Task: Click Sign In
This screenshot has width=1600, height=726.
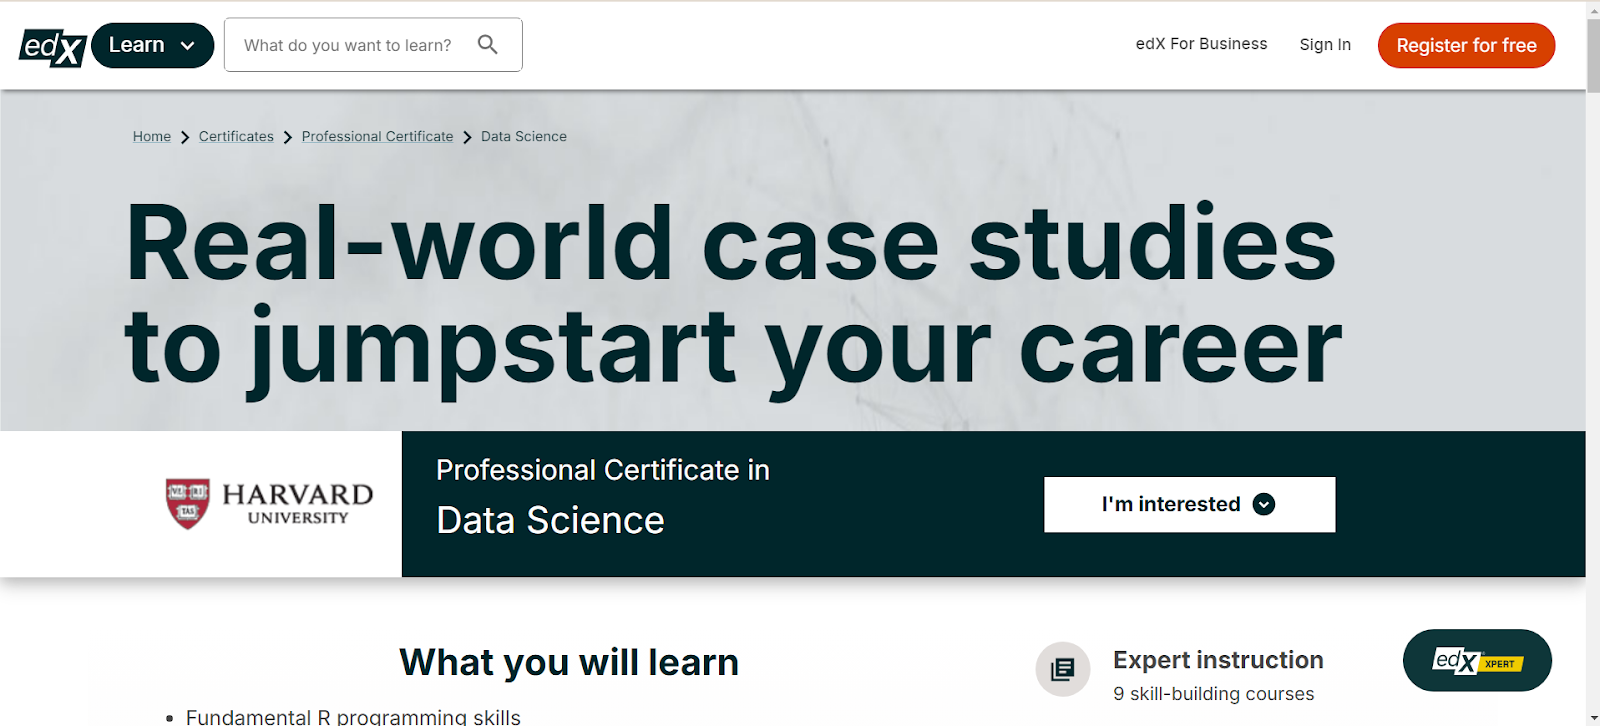Action: coord(1325,45)
